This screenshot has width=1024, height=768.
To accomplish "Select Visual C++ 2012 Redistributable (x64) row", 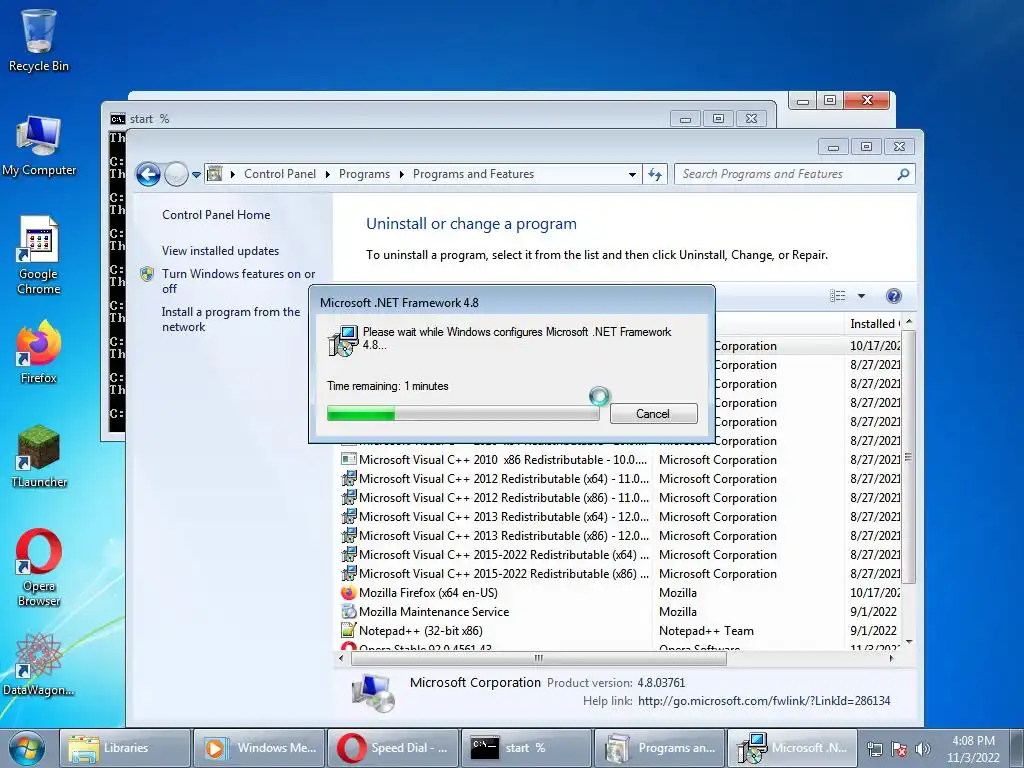I will (620, 479).
